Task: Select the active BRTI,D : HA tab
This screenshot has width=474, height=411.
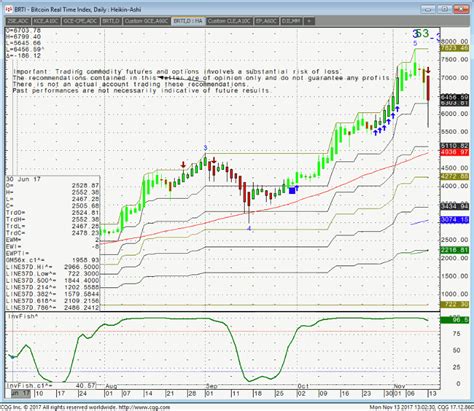Action: pyautogui.click(x=188, y=21)
